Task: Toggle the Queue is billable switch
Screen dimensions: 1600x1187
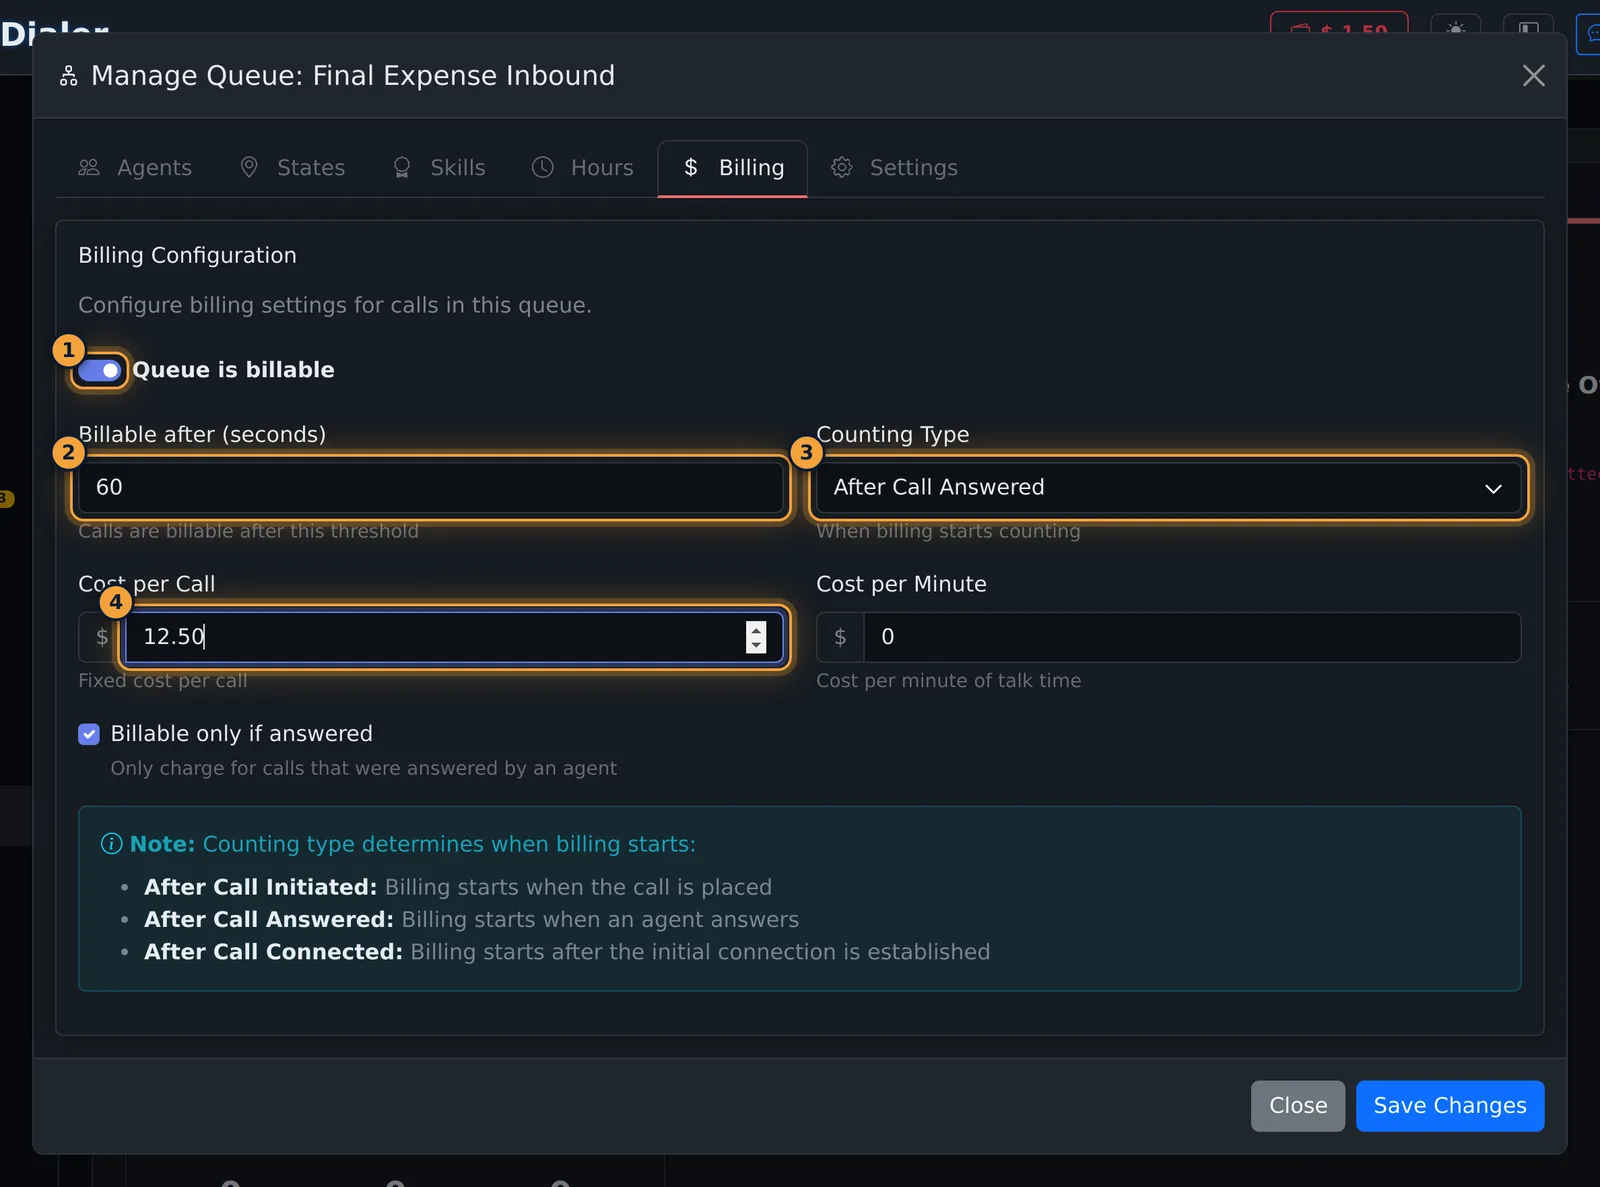Action: [100, 371]
